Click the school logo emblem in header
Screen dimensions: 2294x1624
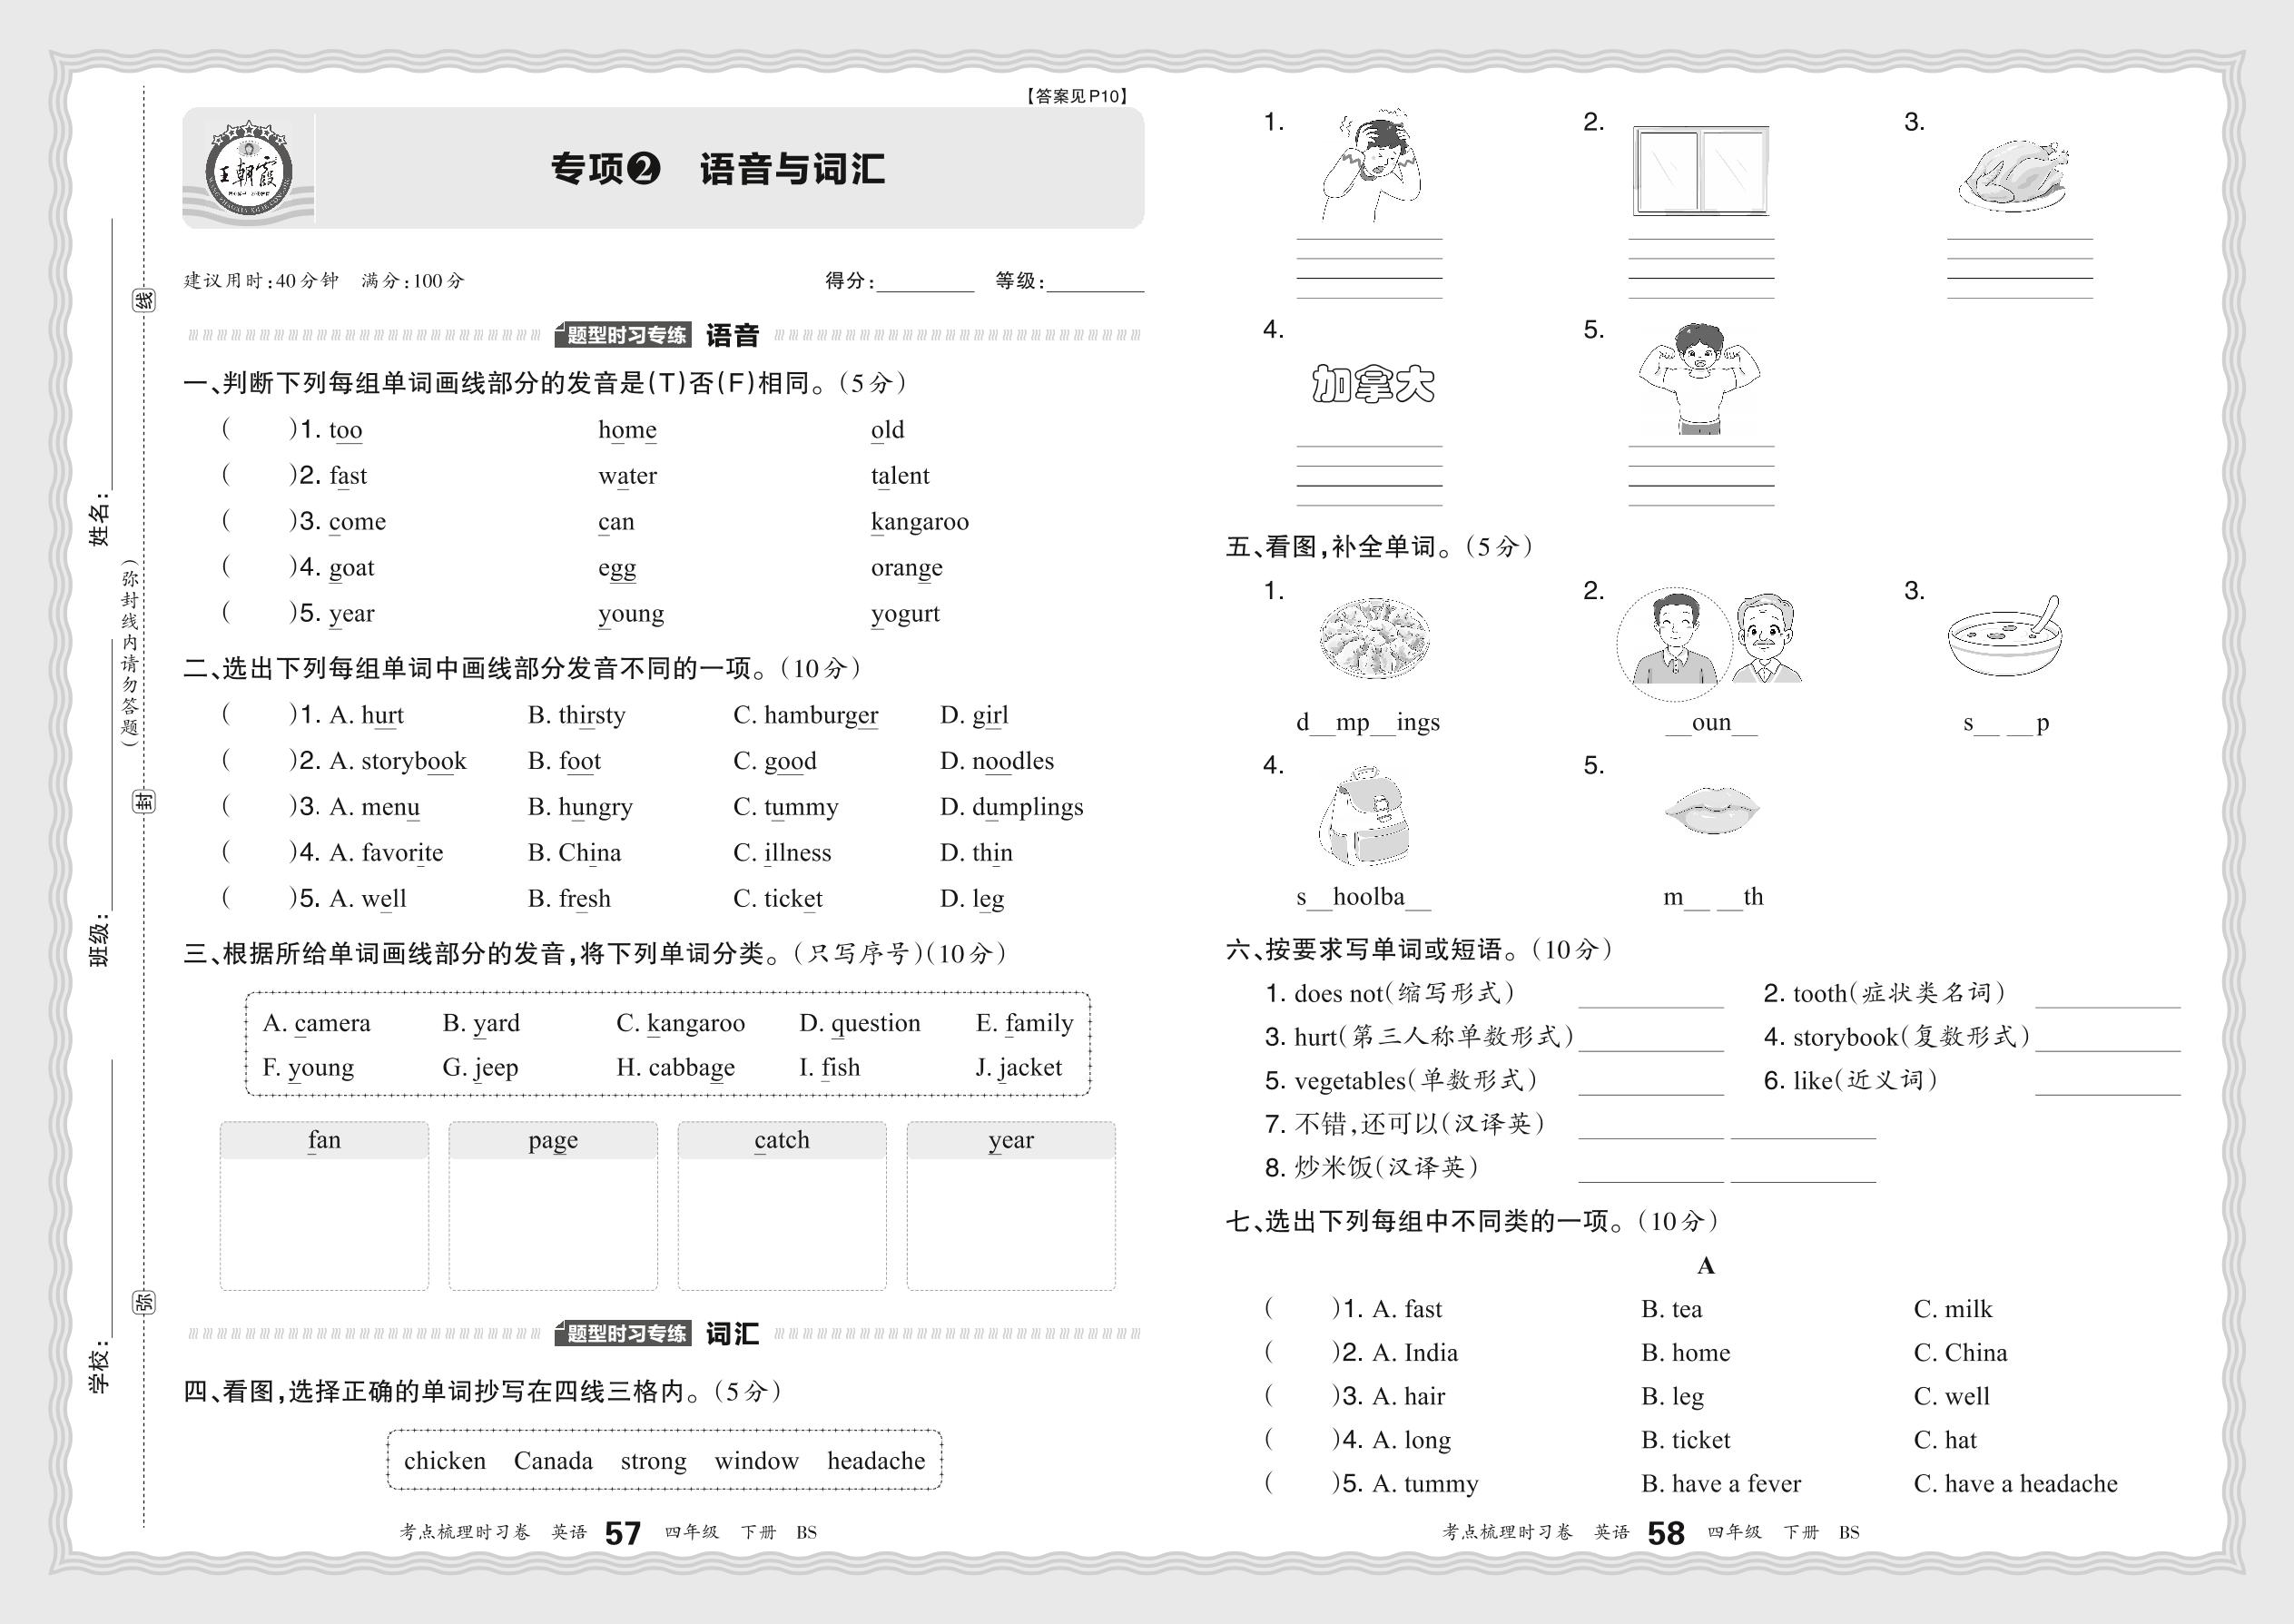(249, 169)
